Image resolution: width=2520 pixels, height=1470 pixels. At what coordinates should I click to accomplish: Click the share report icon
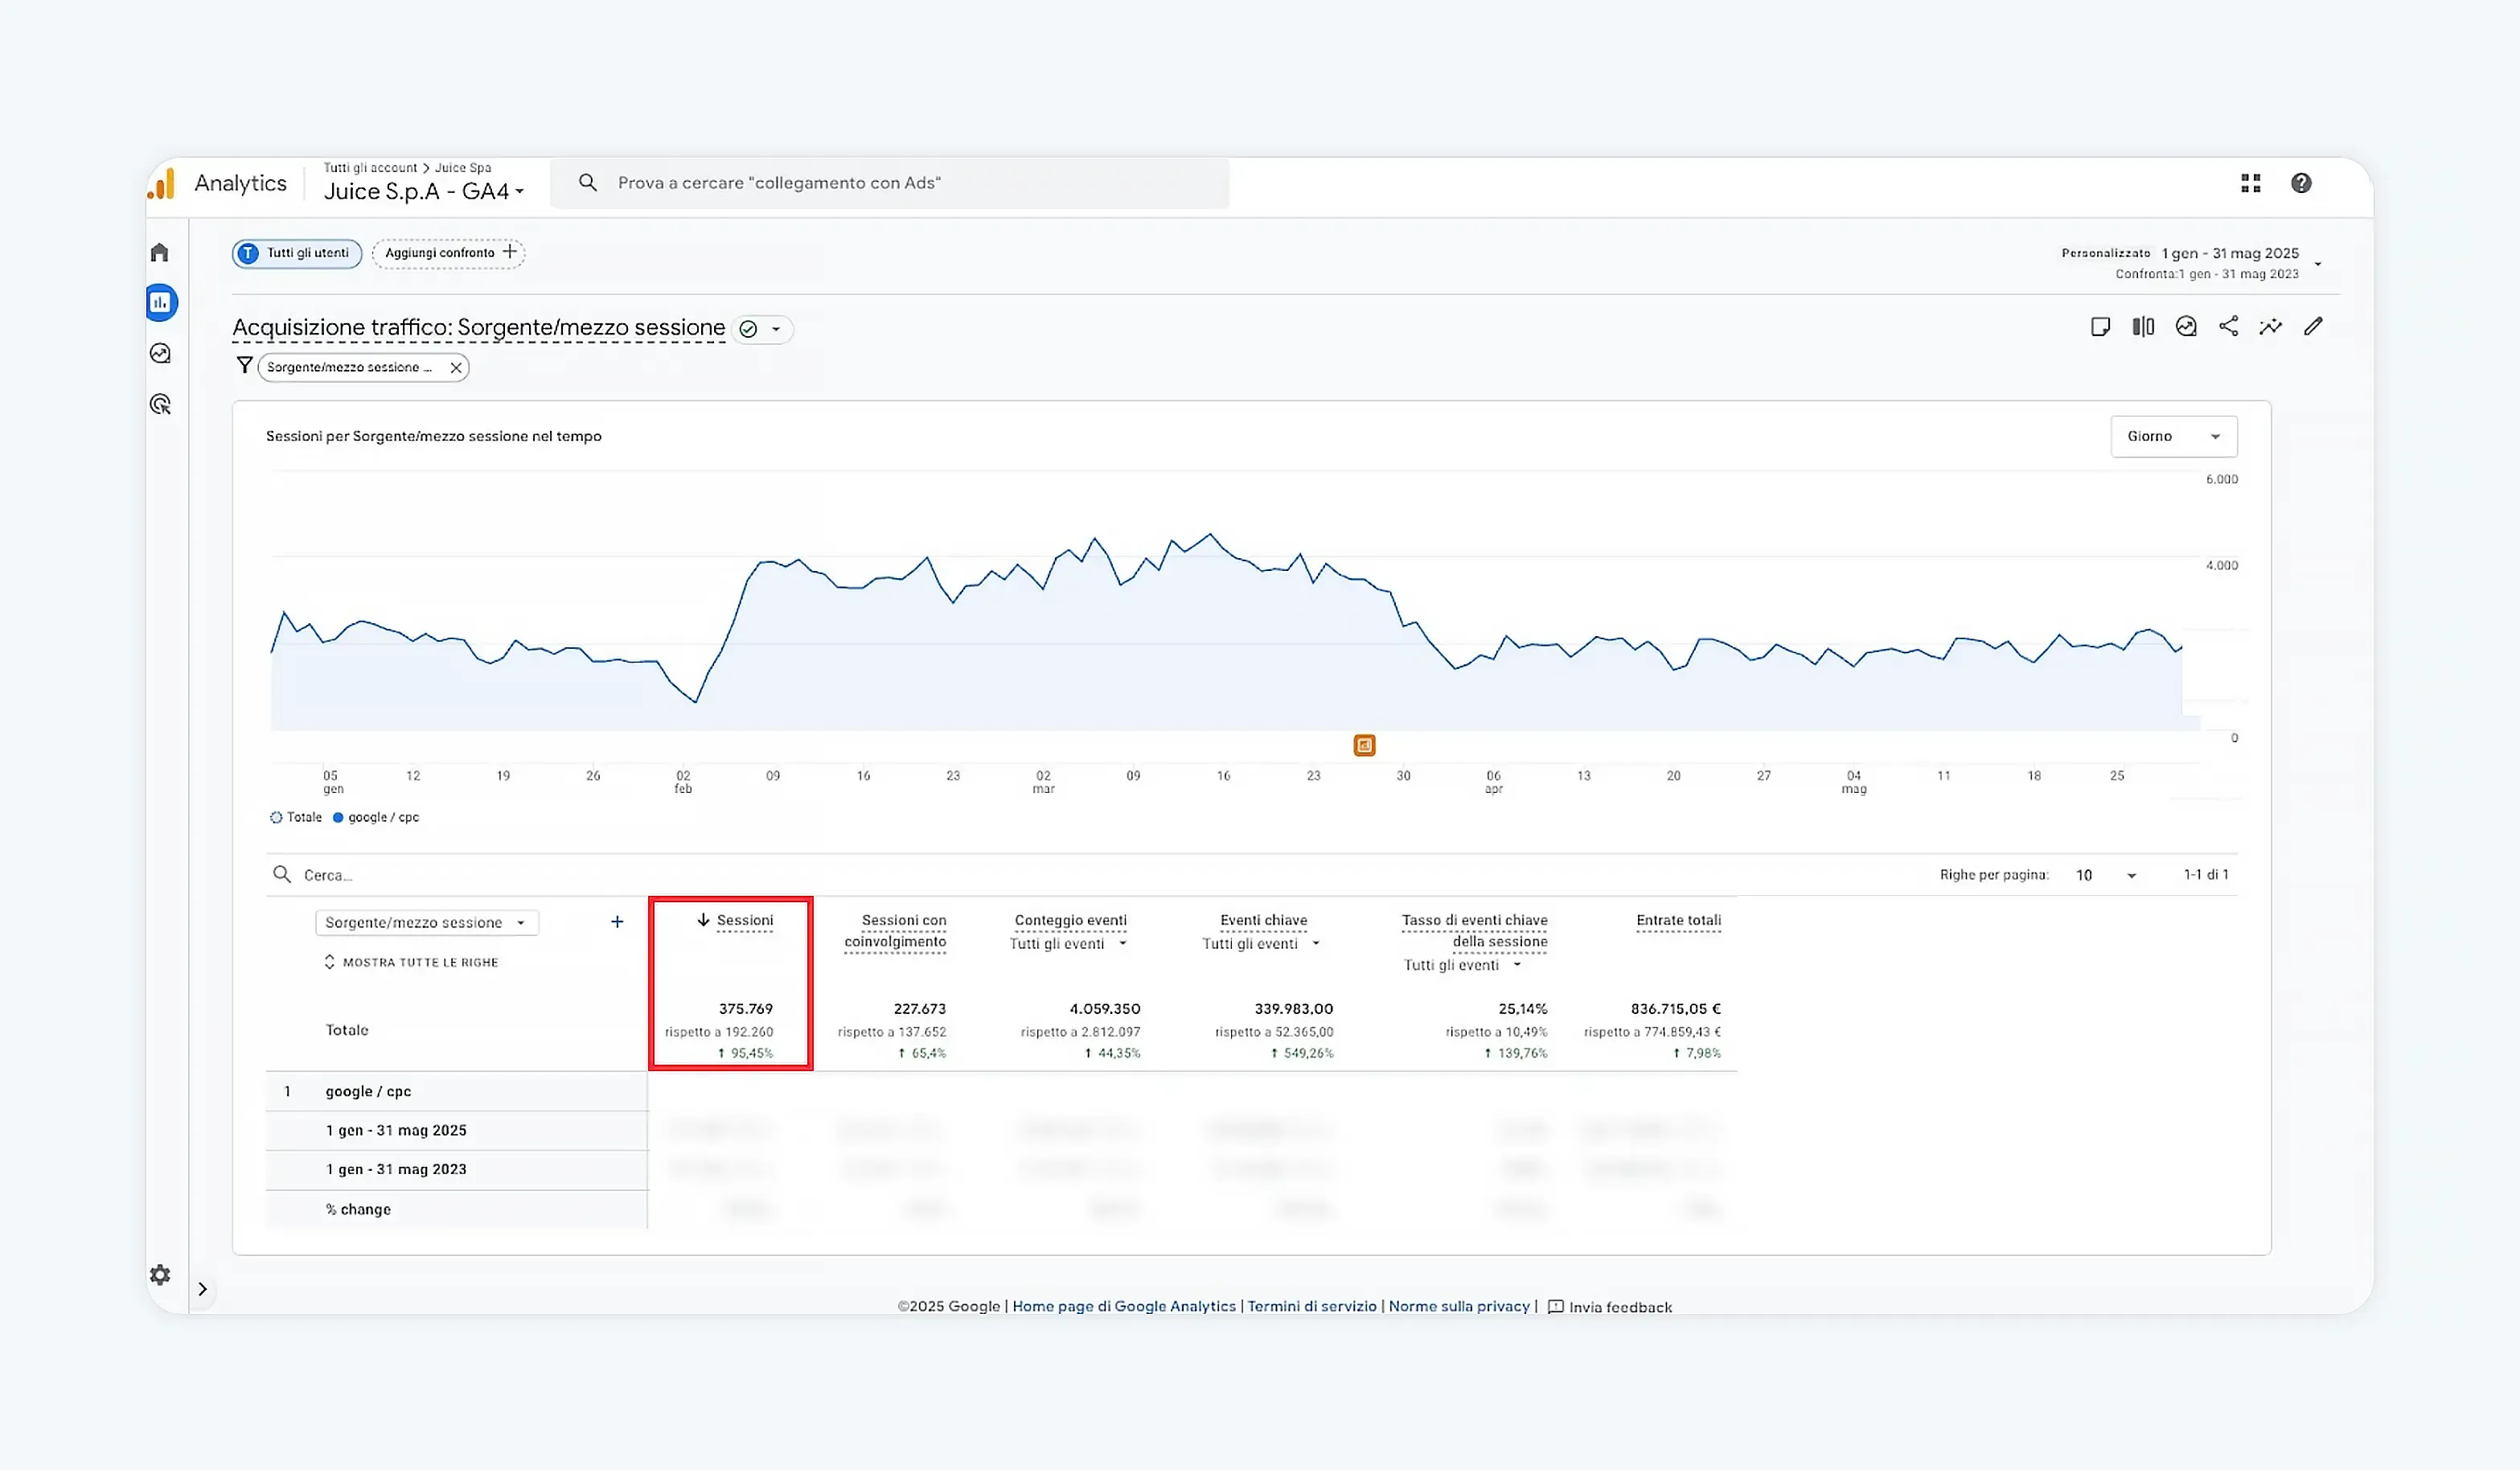(2228, 326)
